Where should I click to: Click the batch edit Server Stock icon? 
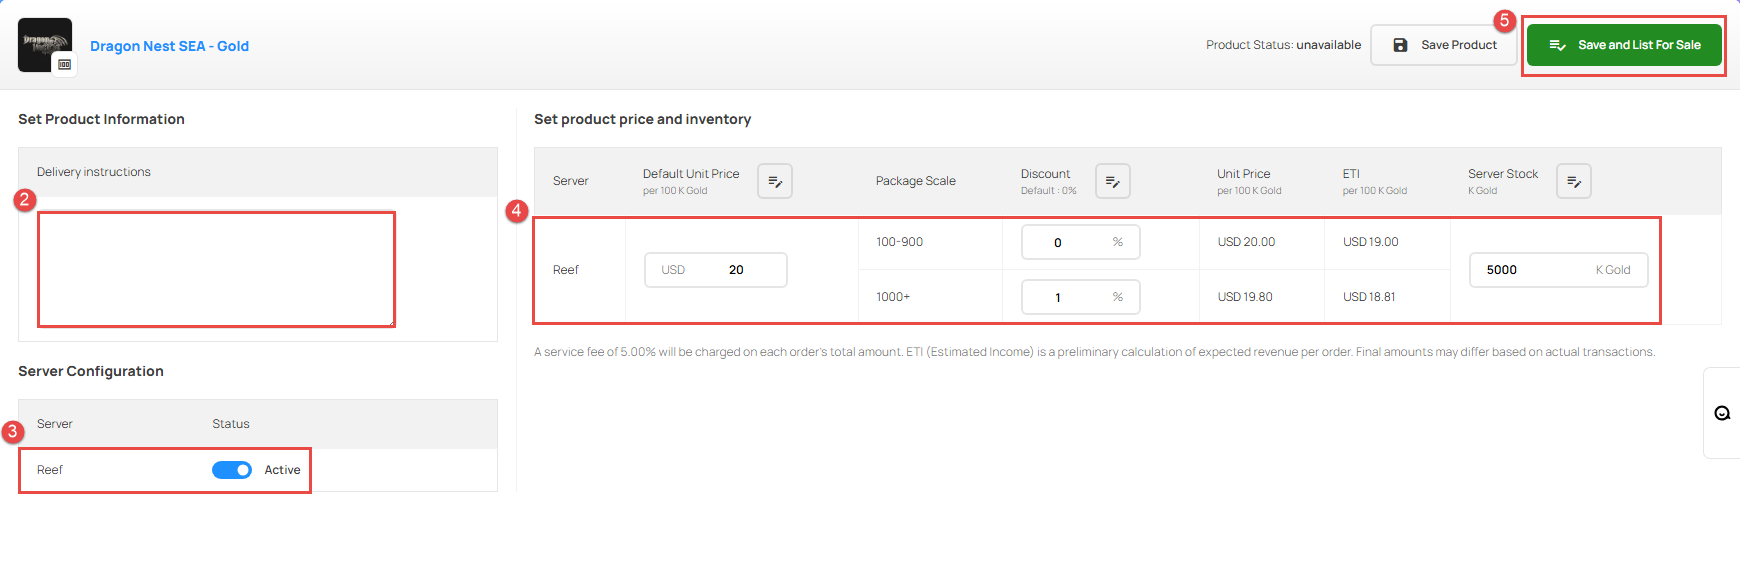point(1574,181)
